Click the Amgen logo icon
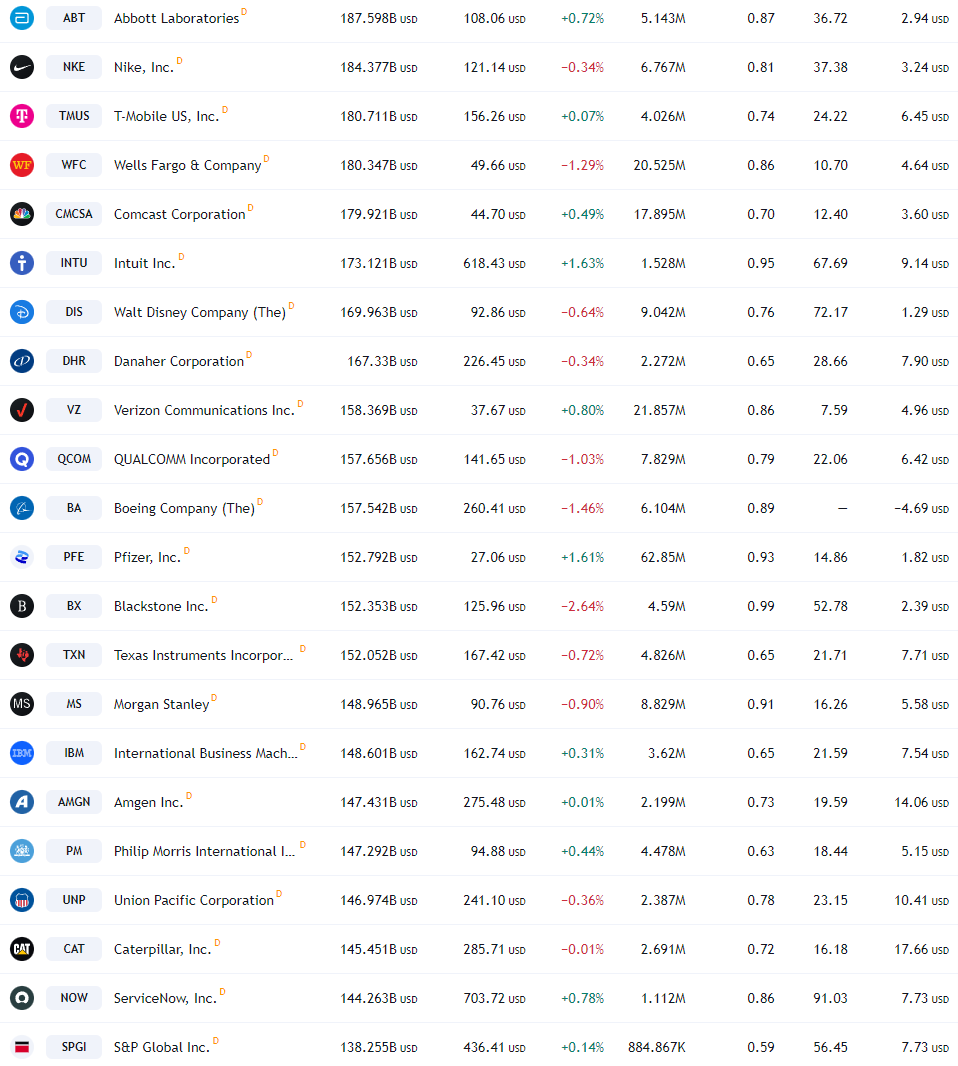 pyautogui.click(x=22, y=802)
